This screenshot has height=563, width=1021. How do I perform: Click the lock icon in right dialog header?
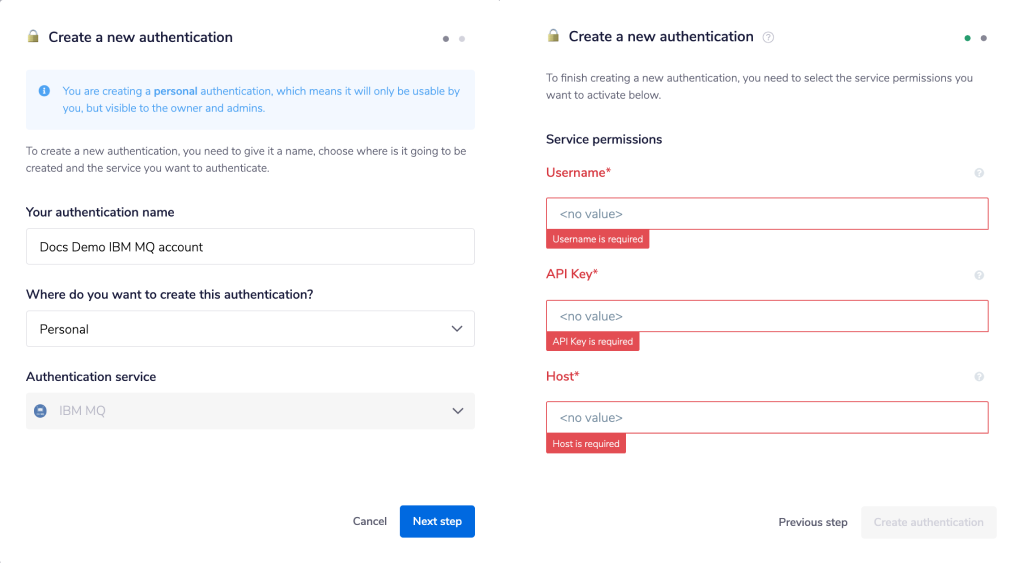(x=553, y=36)
